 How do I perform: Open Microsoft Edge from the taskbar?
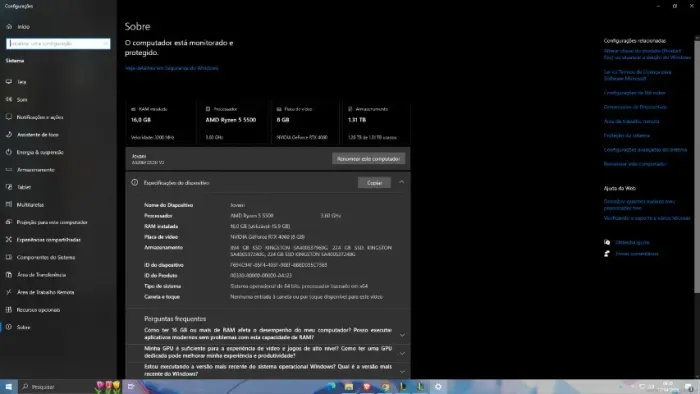(331, 387)
